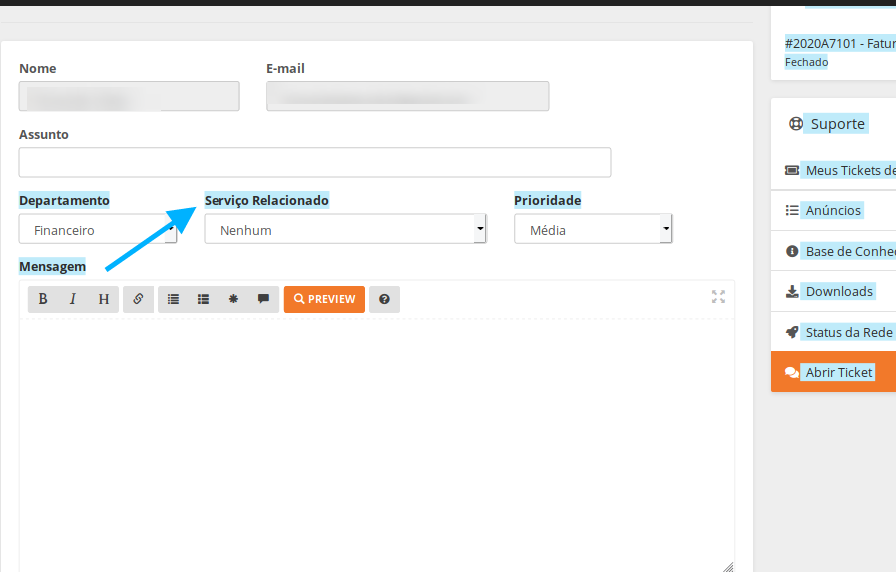The width and height of the screenshot is (896, 574).
Task: Click inside the Mensagem text area
Action: pyautogui.click(x=376, y=440)
